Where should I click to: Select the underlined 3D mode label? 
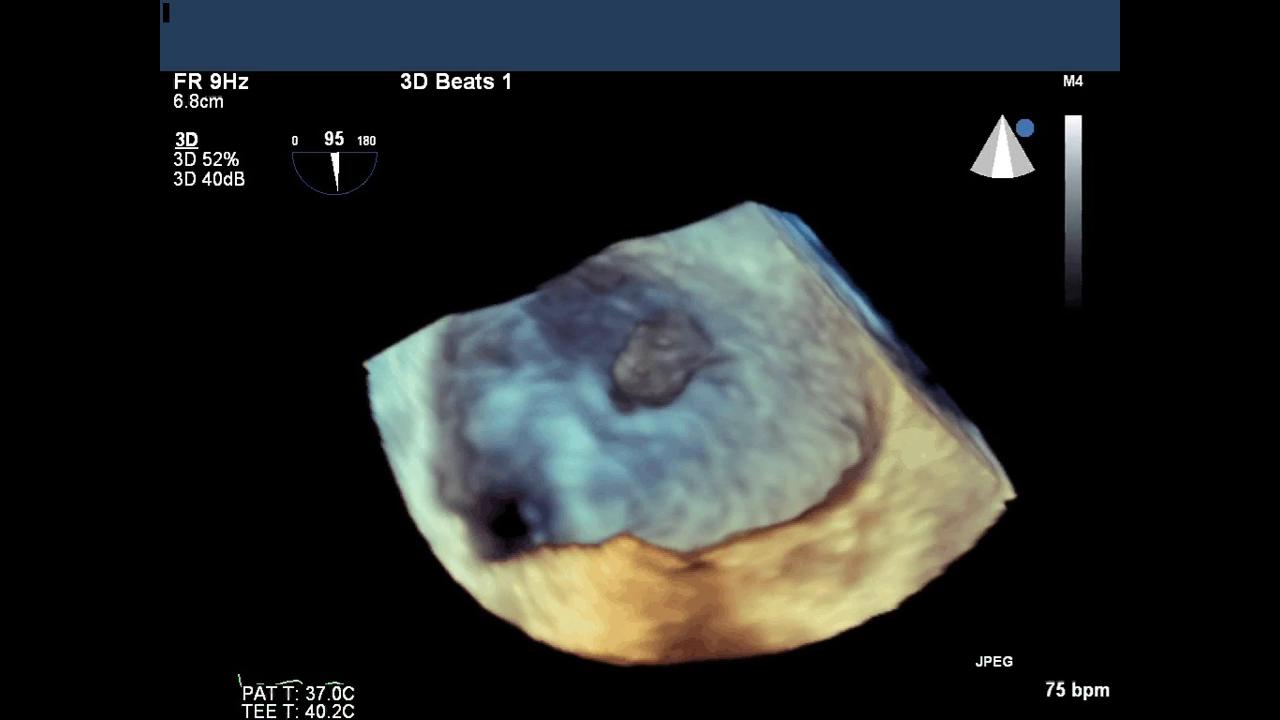tap(186, 140)
